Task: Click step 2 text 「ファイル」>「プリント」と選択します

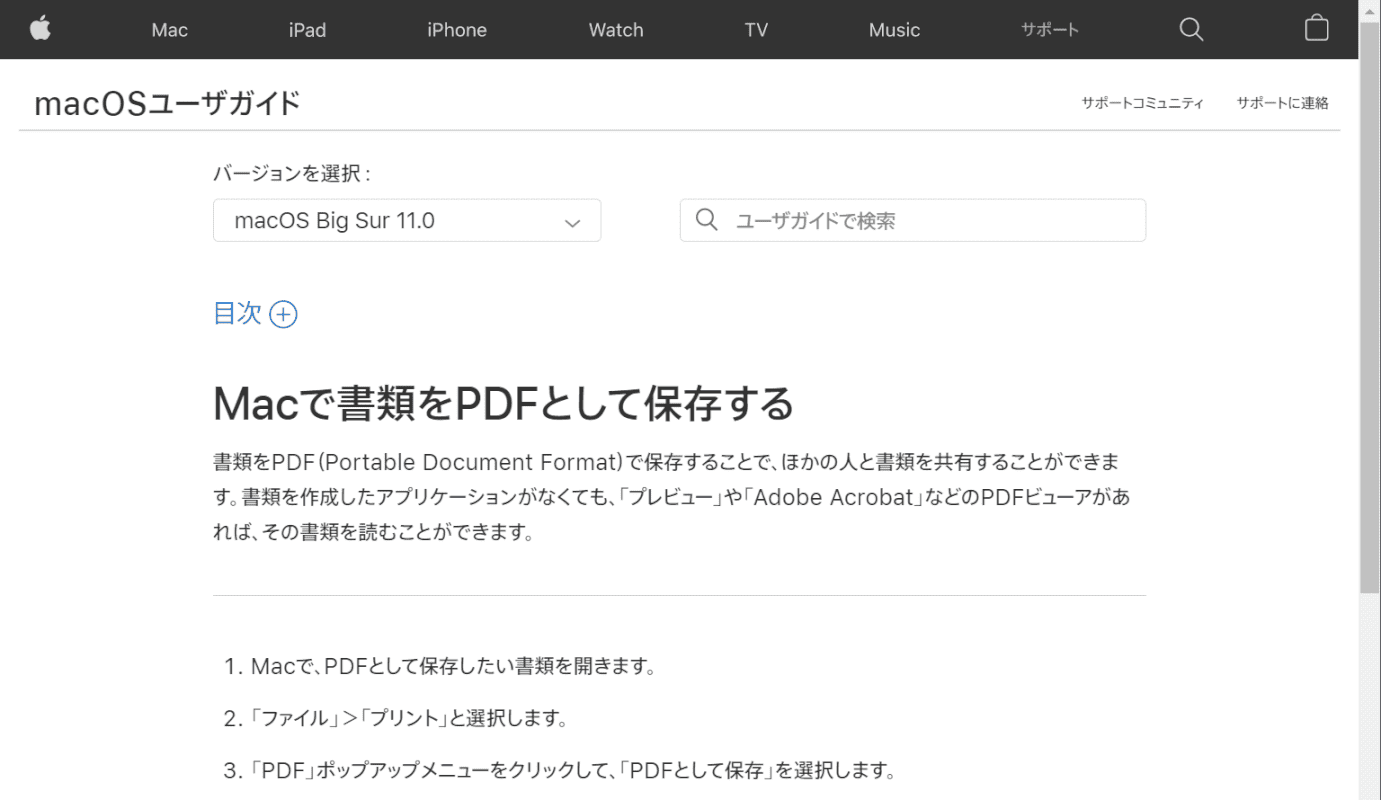Action: (x=409, y=719)
